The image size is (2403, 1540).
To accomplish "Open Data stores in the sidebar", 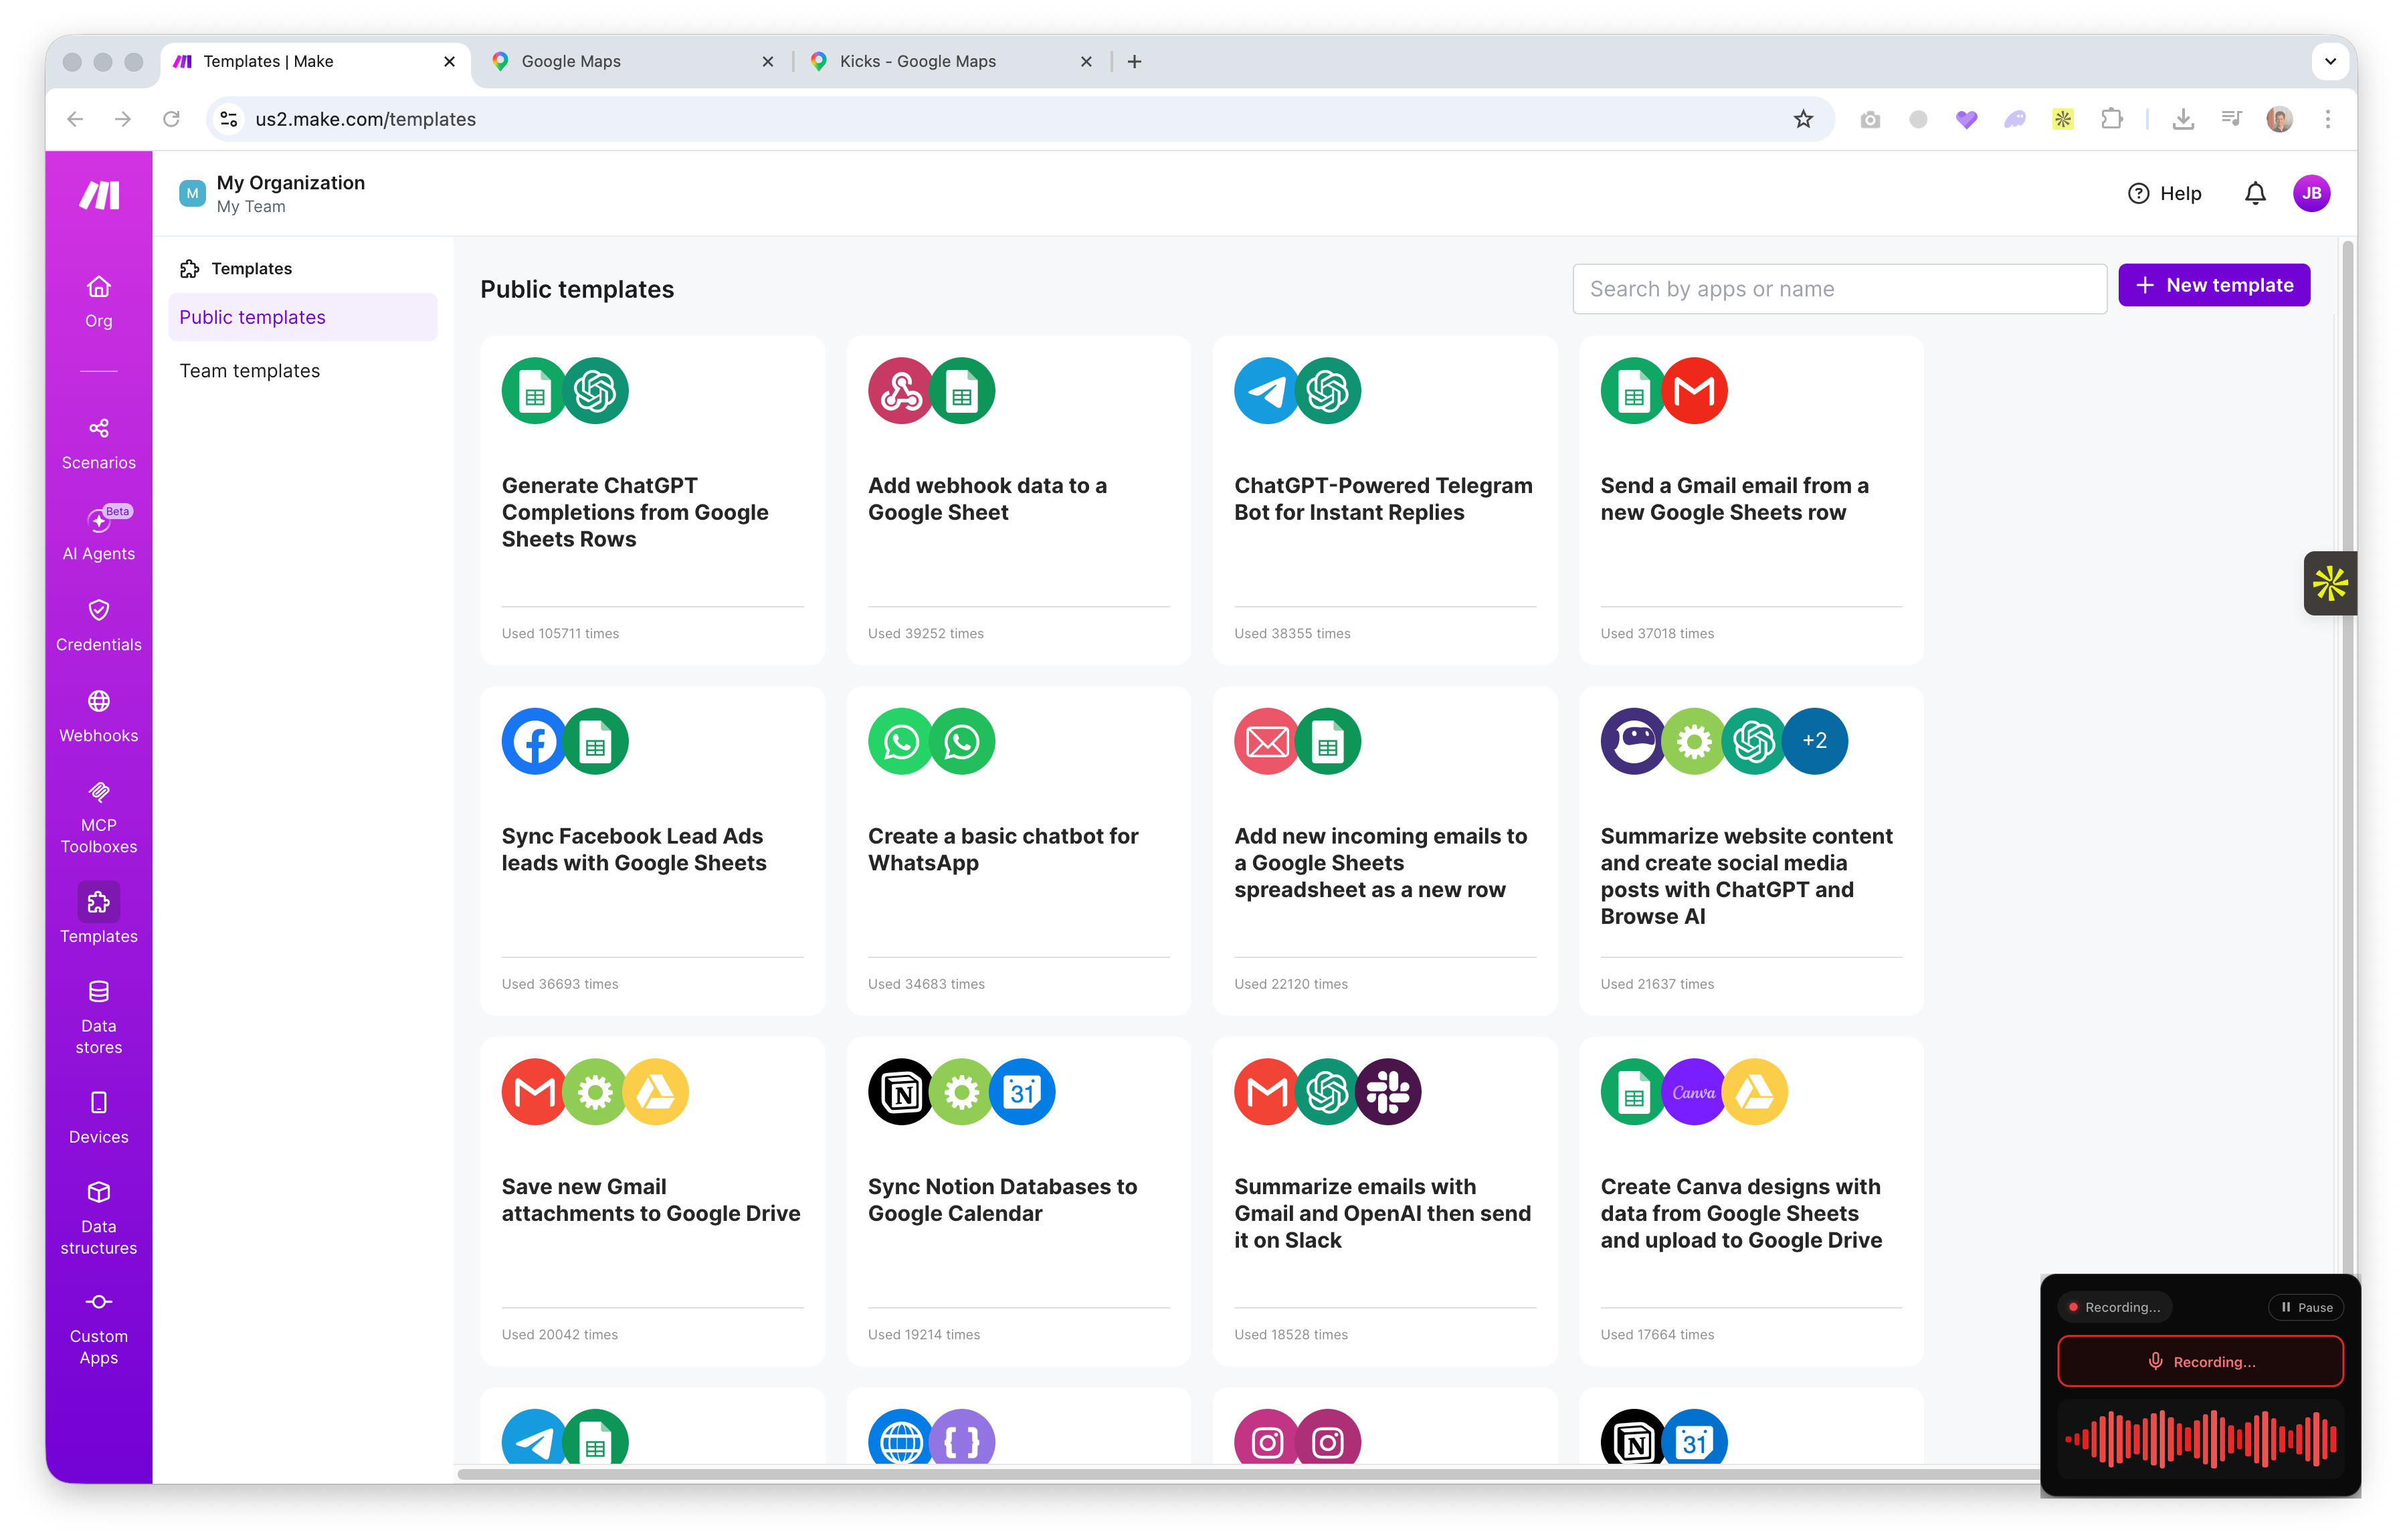I will tap(98, 1017).
